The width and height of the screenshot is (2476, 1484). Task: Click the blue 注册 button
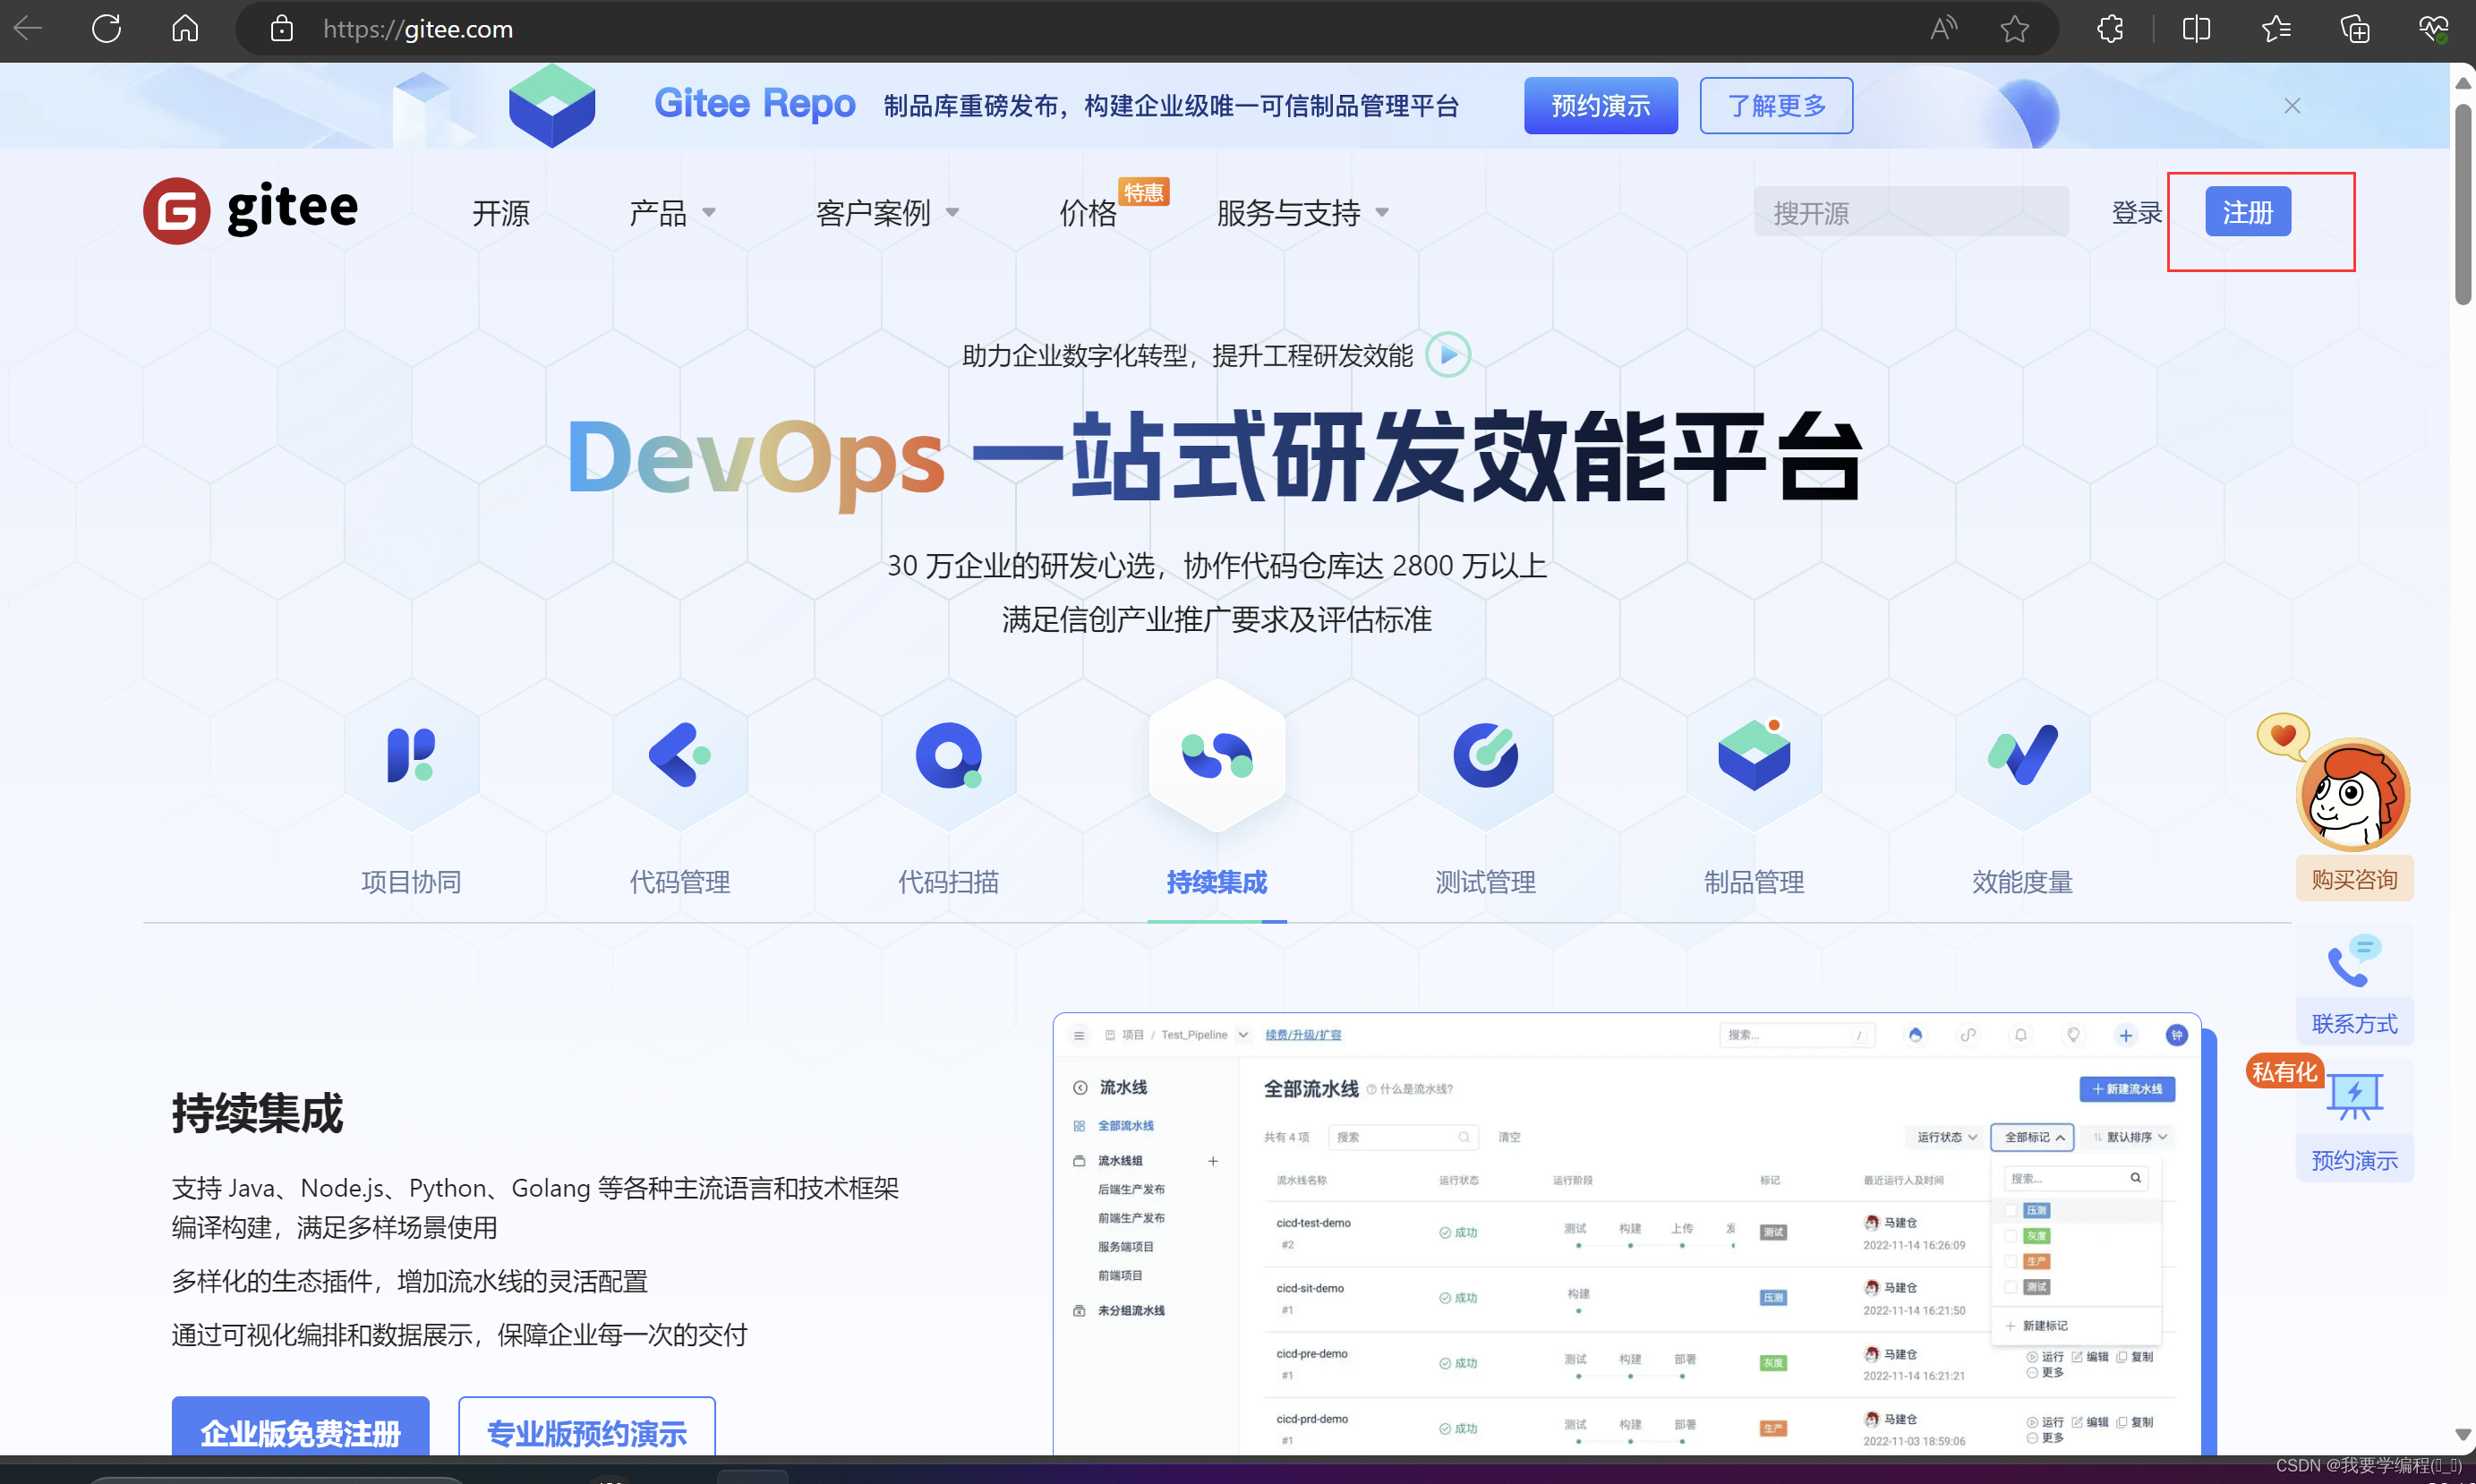click(x=2247, y=212)
